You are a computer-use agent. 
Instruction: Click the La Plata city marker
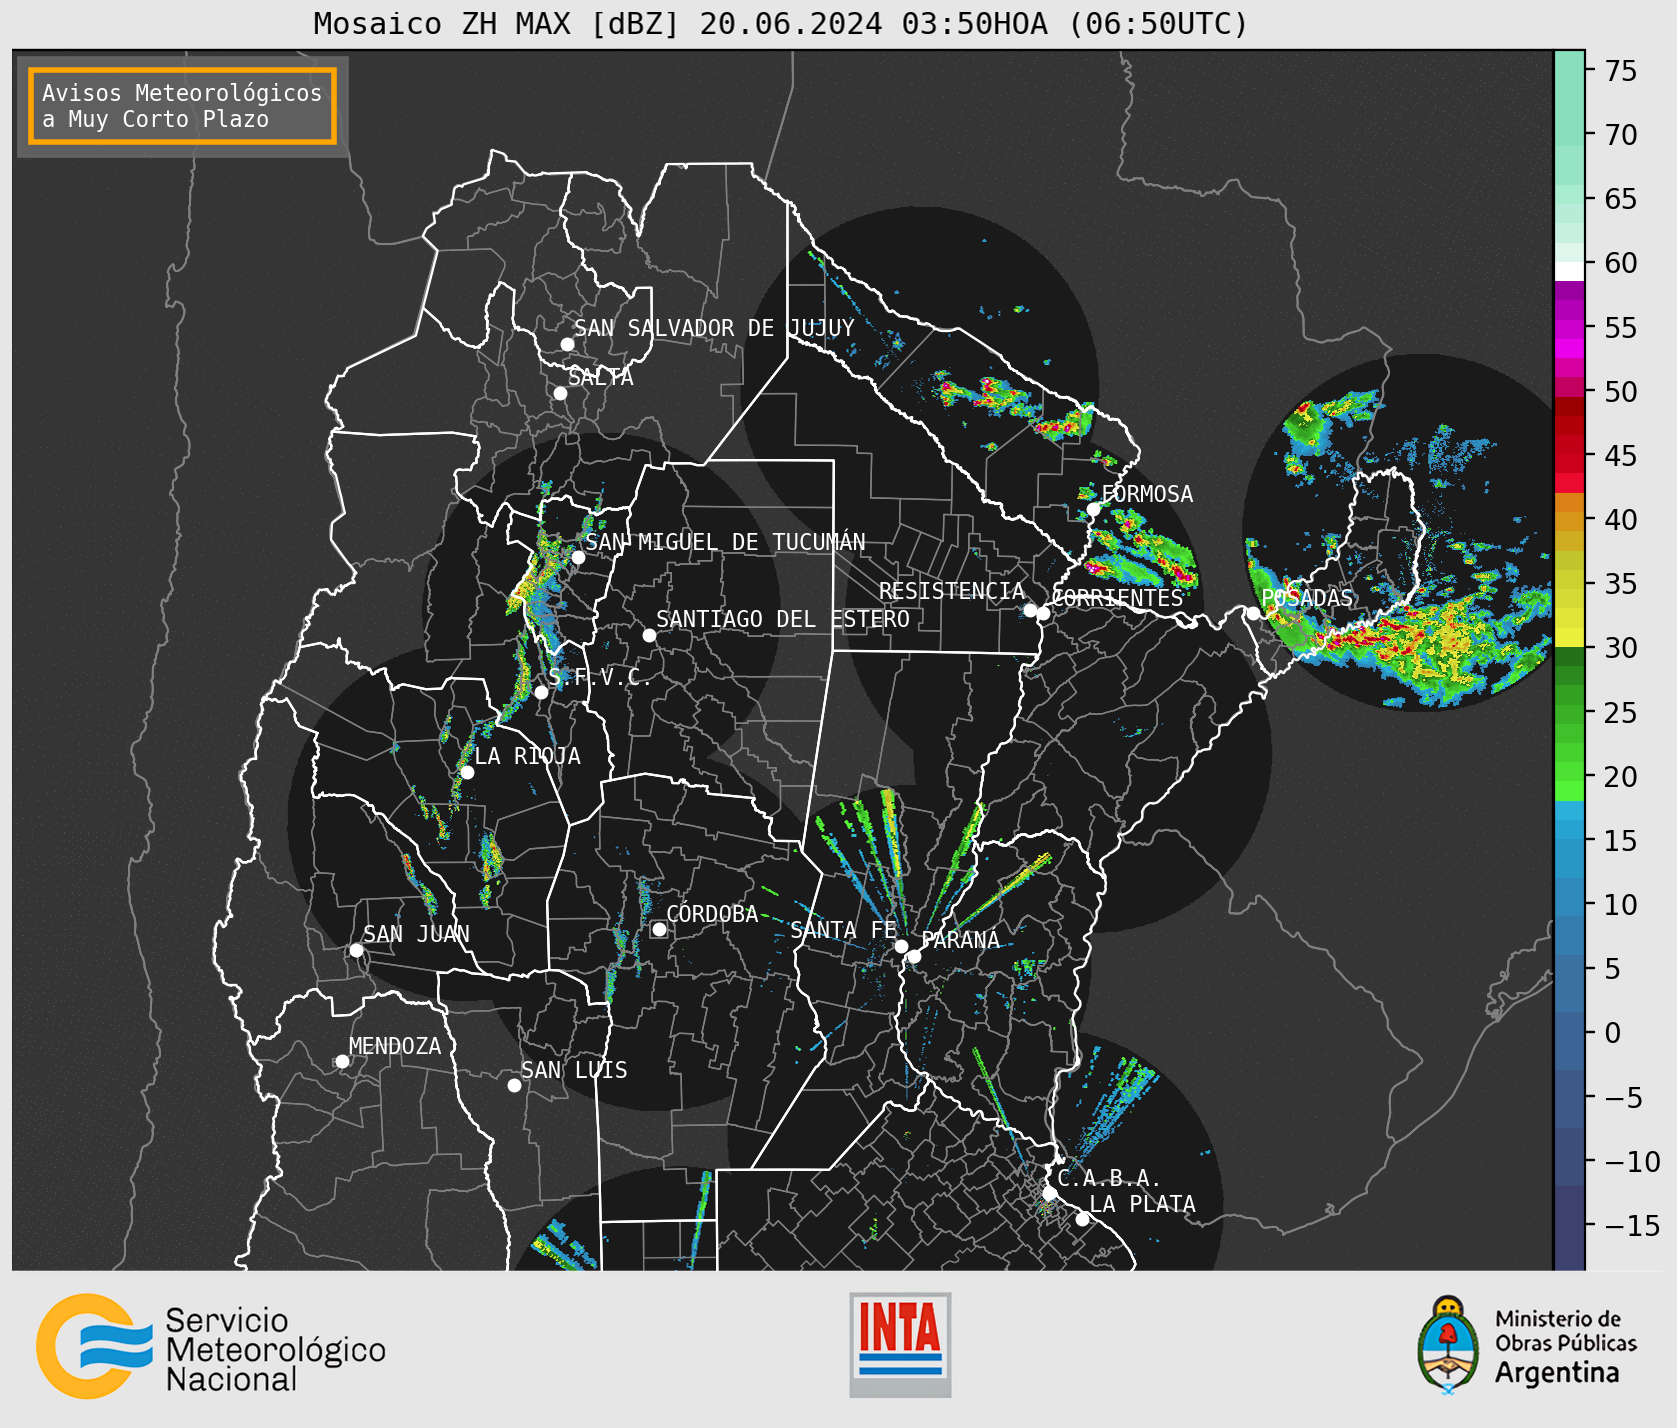(x=1082, y=1219)
